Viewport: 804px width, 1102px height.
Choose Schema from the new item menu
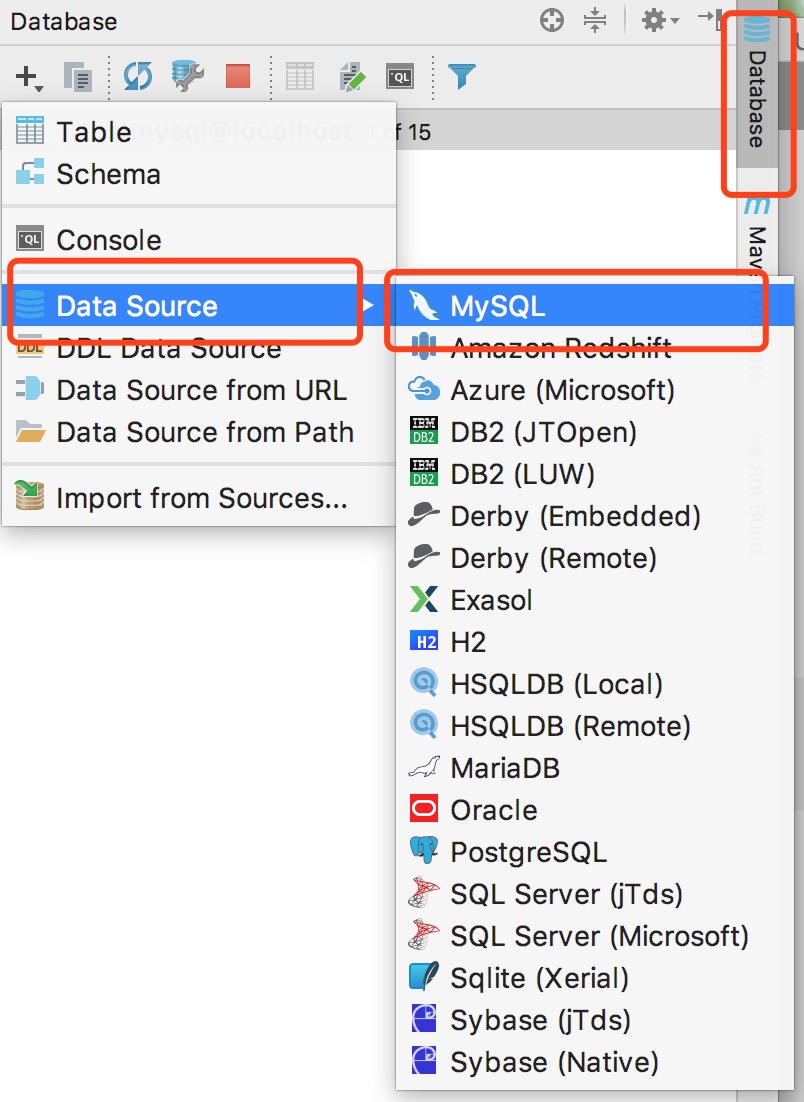coord(199,174)
